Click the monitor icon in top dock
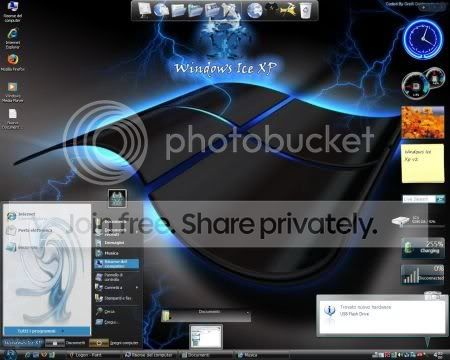450x360 pixels. [144, 10]
